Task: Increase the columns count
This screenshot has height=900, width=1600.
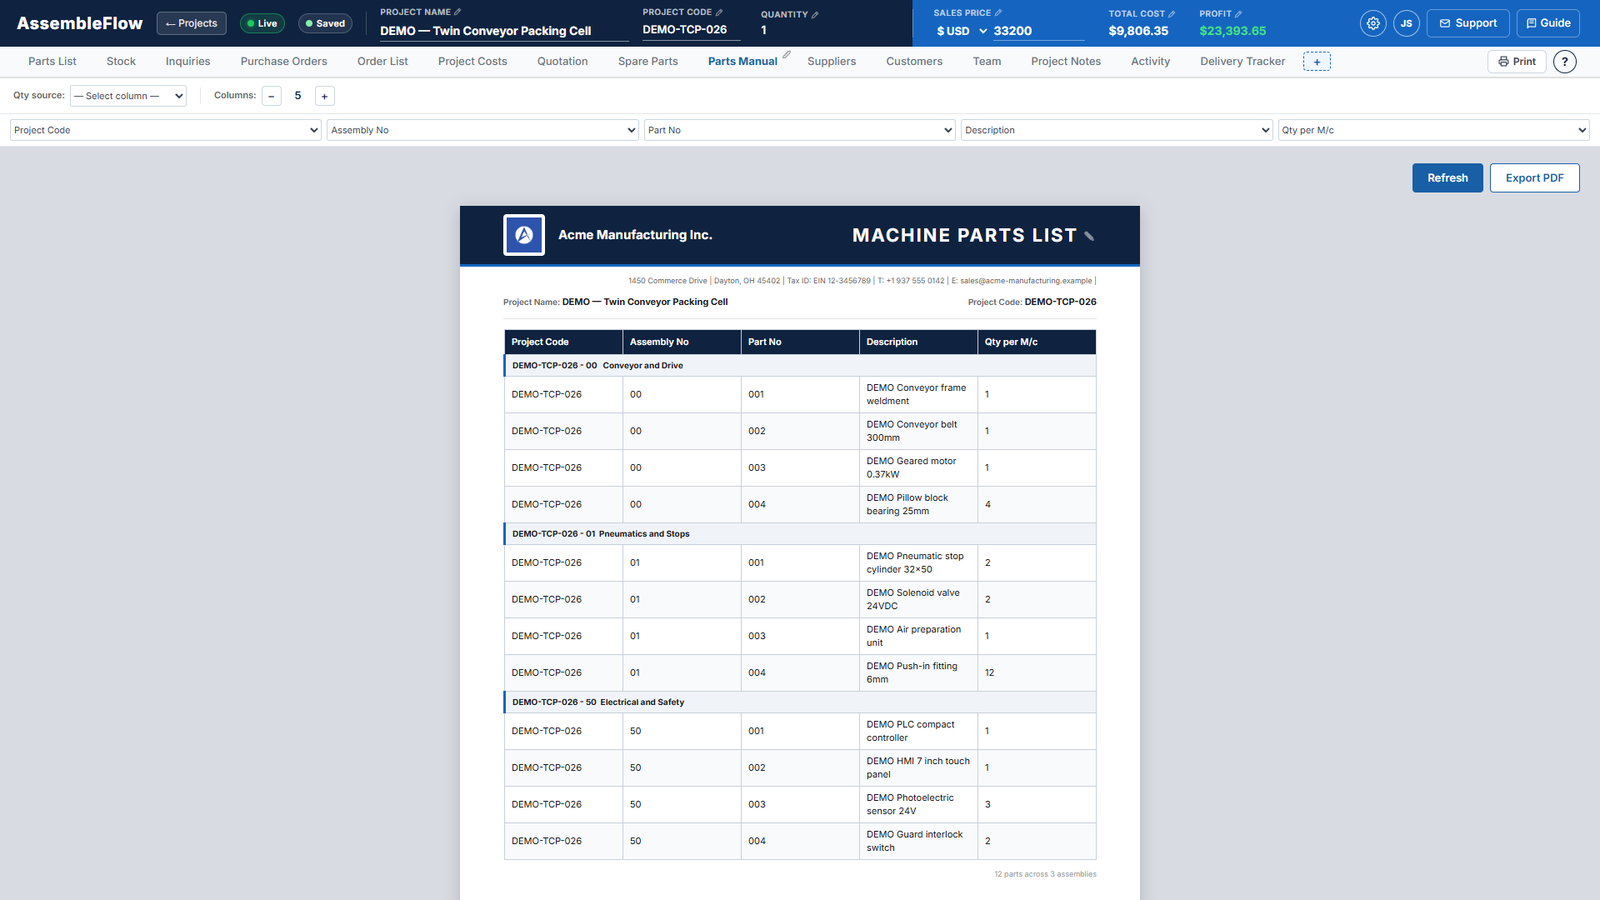Action: pyautogui.click(x=324, y=96)
